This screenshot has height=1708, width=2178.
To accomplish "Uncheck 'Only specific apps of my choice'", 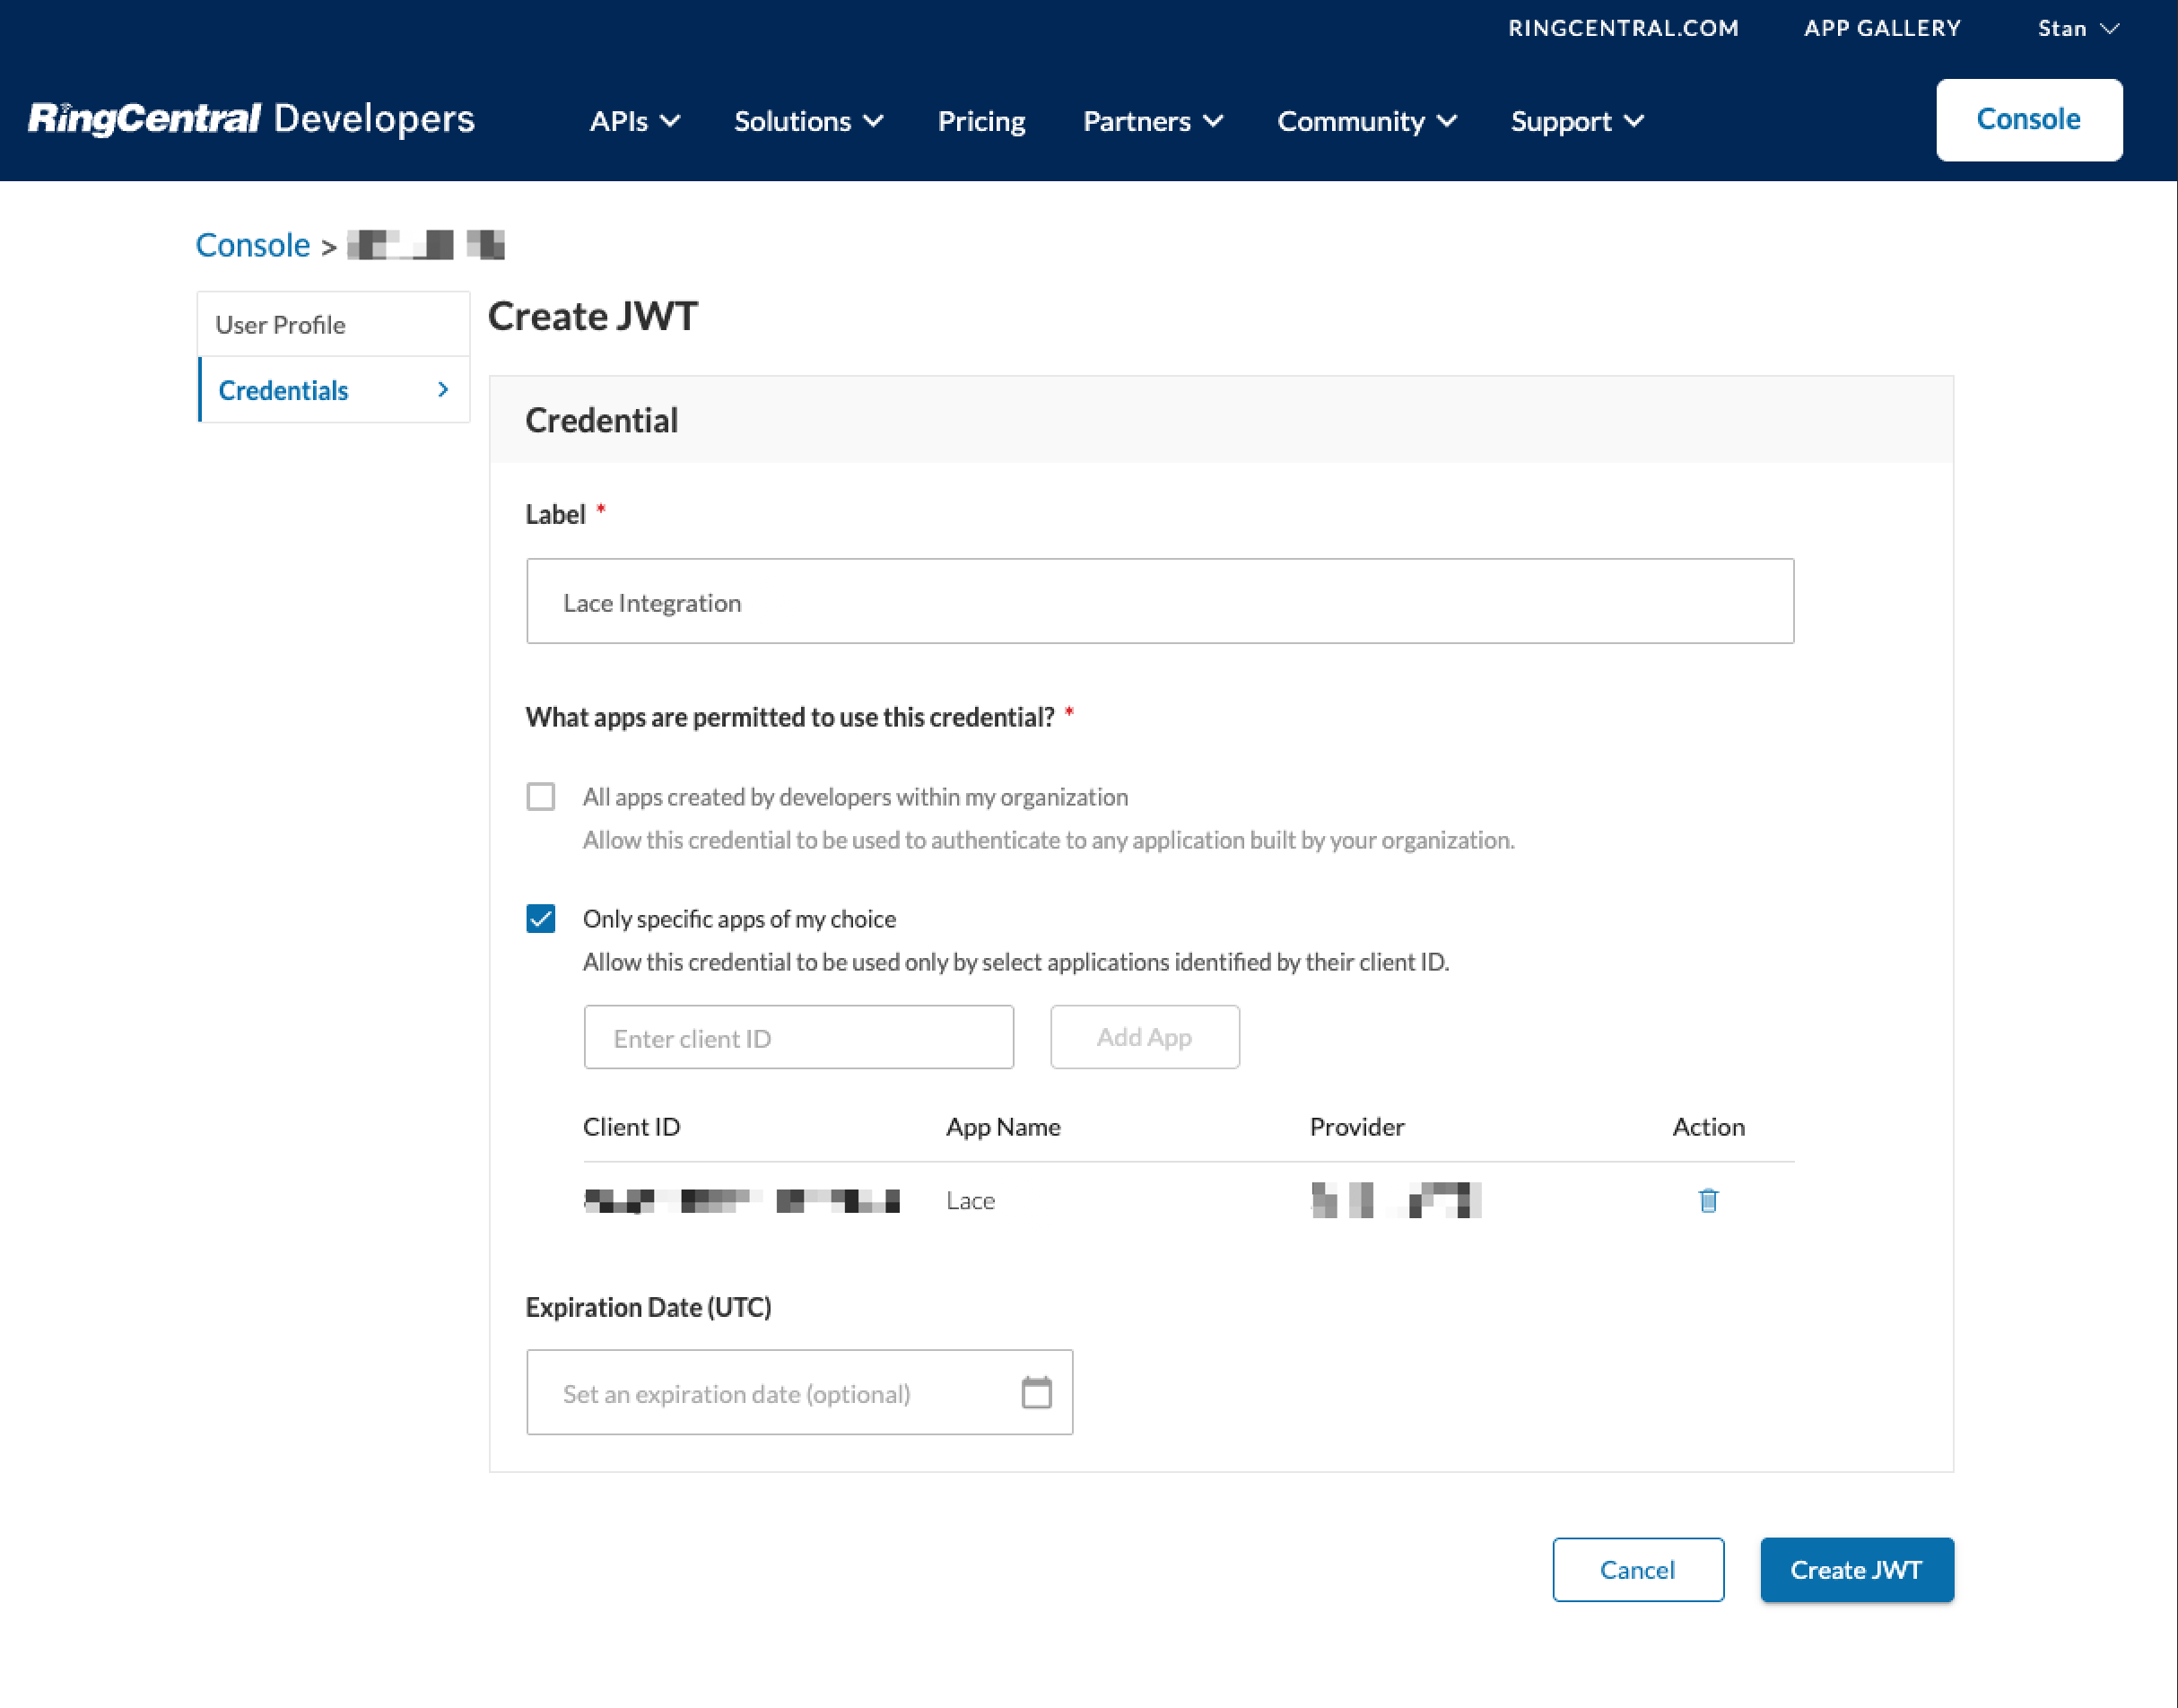I will [x=541, y=918].
